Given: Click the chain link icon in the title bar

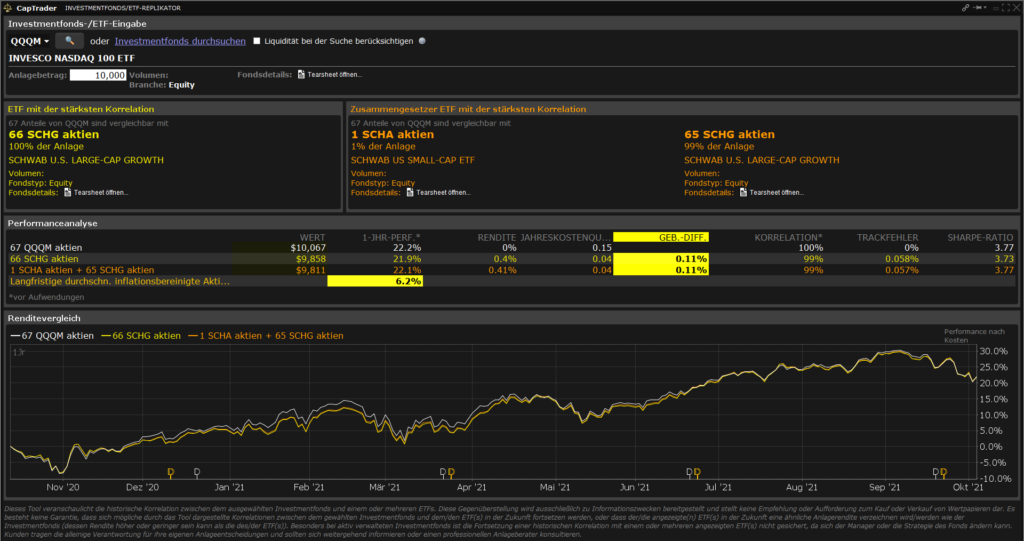Looking at the screenshot, I should 965,8.
